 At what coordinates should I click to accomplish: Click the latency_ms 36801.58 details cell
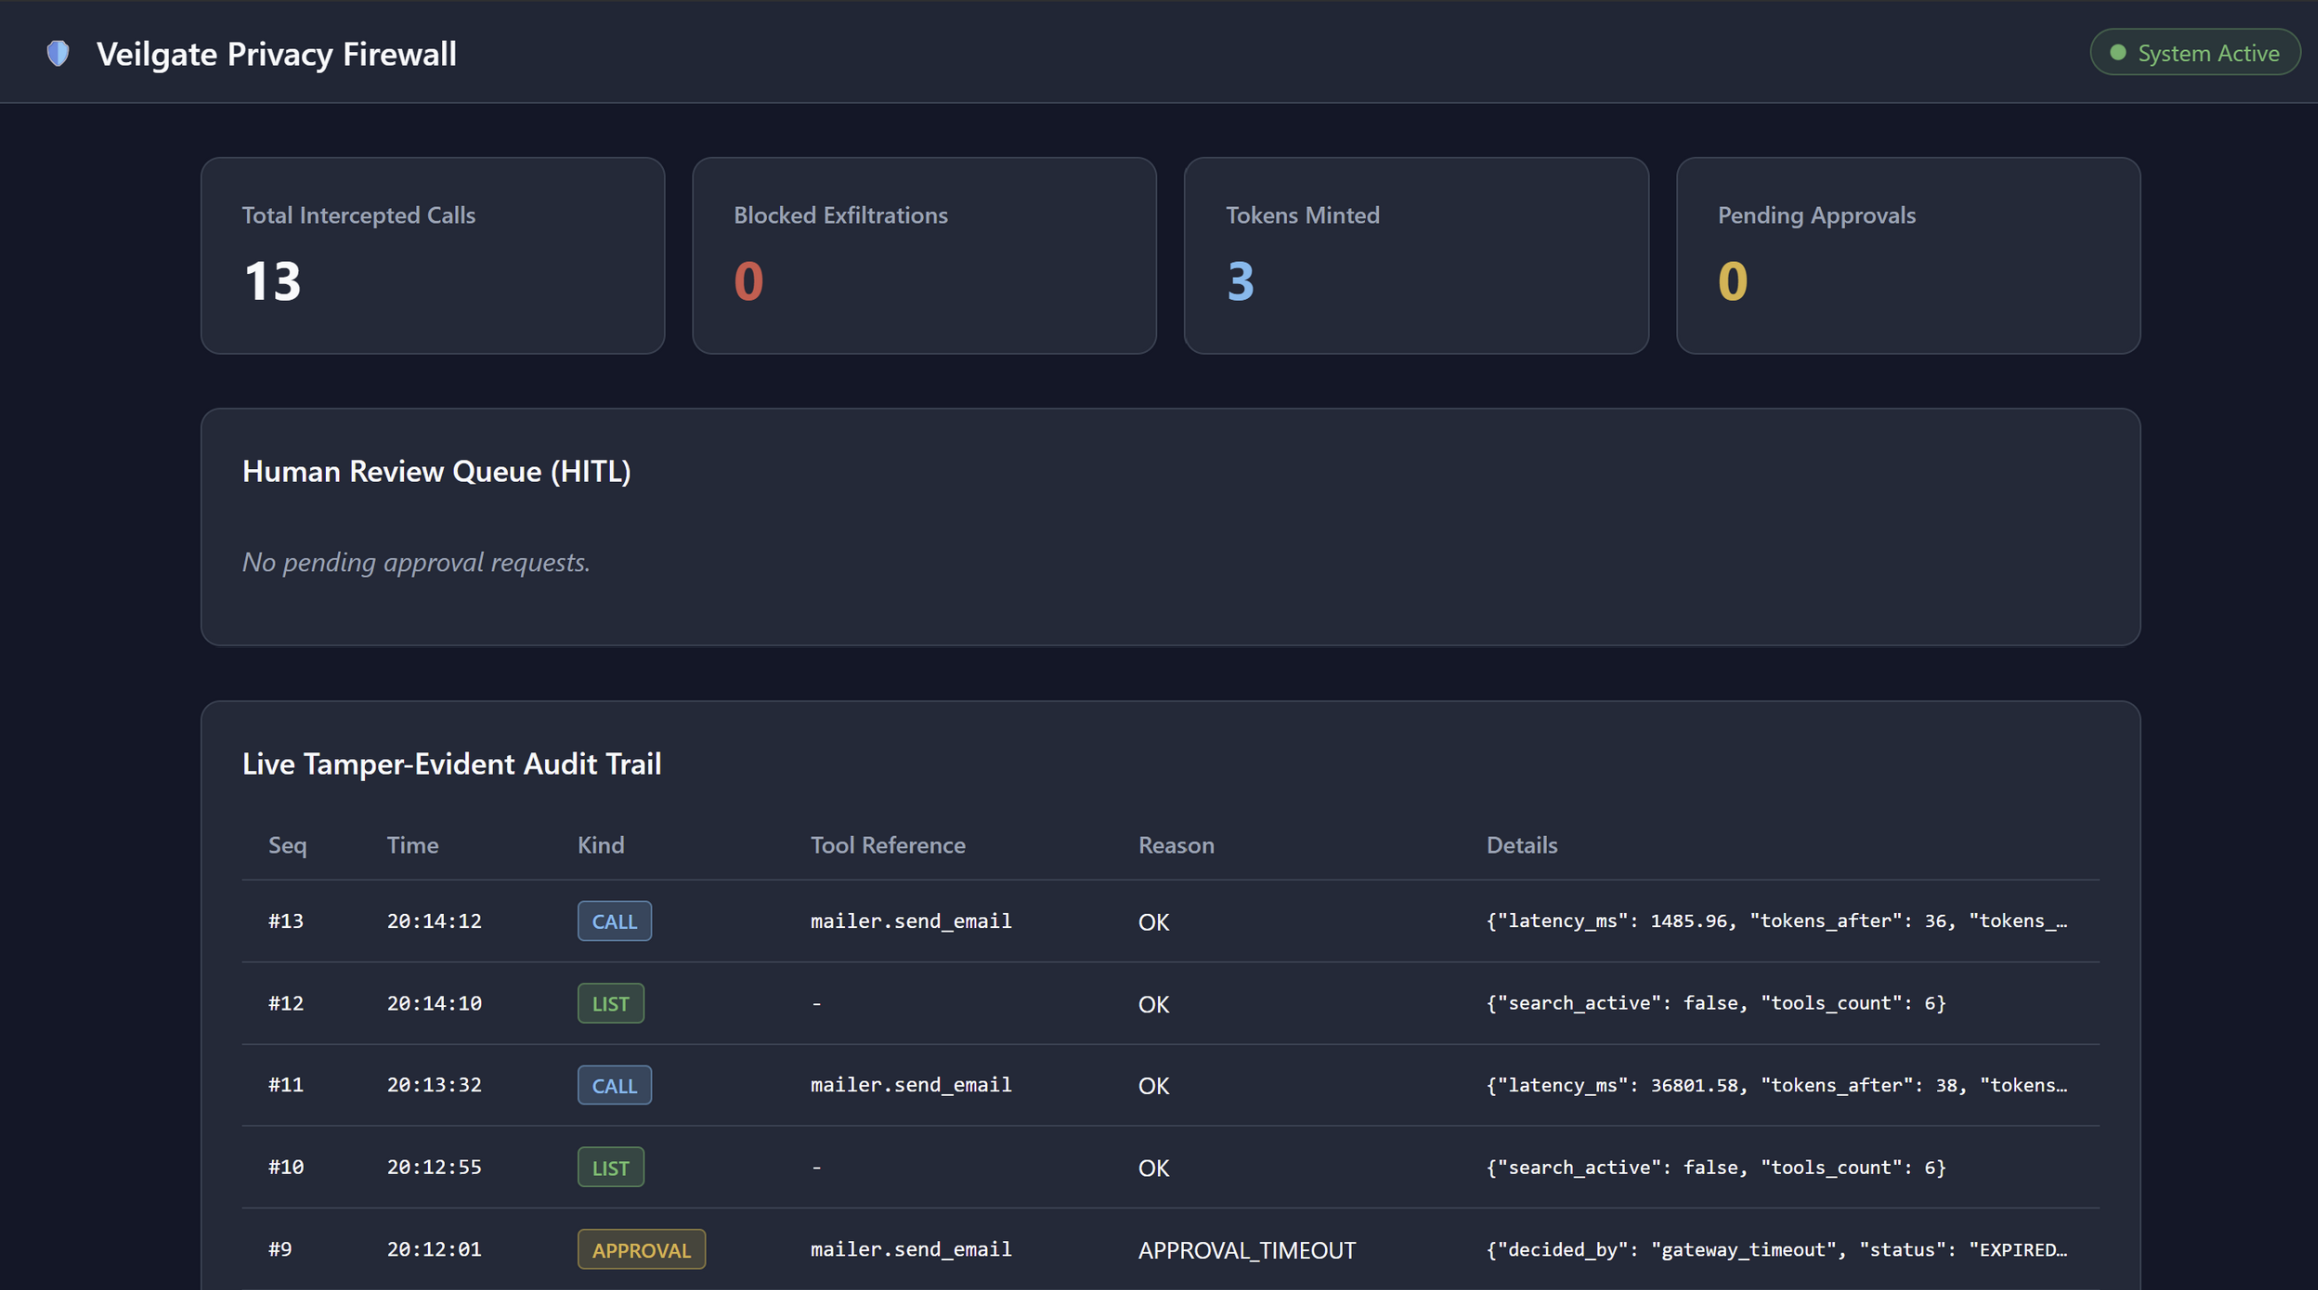[x=1777, y=1085]
